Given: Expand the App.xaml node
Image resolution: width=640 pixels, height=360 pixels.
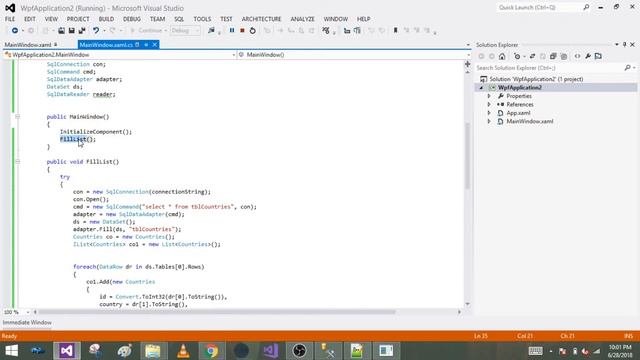Looking at the screenshot, I should [489, 113].
